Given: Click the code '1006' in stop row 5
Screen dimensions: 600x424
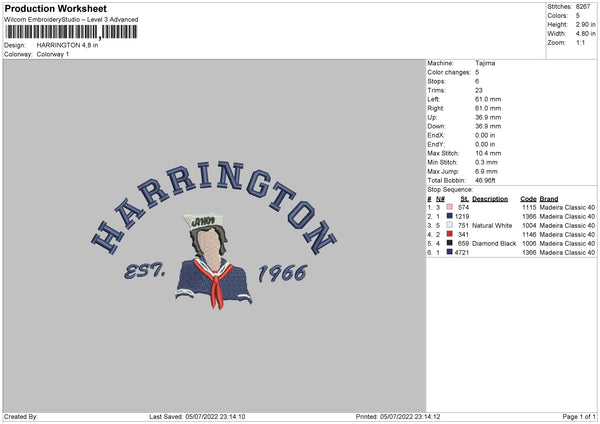Looking at the screenshot, I should click(529, 243).
